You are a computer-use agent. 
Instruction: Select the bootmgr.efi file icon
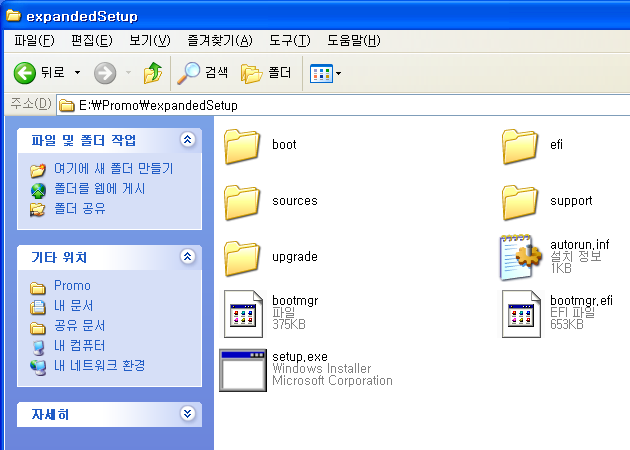[522, 313]
